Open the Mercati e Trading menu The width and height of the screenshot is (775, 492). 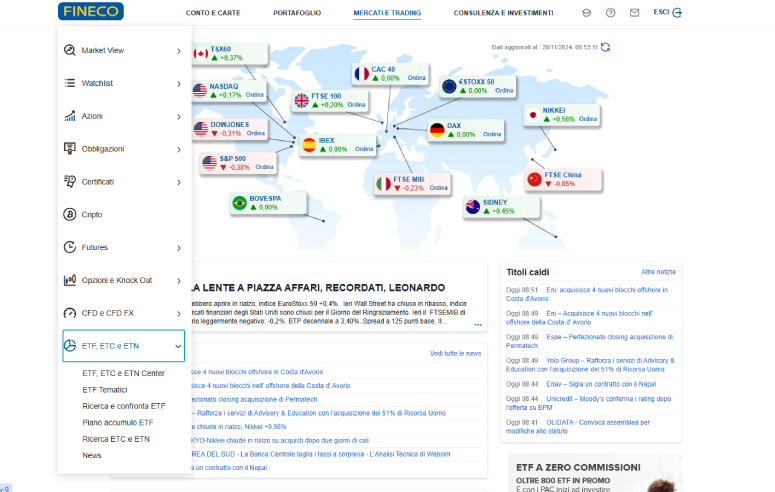pyautogui.click(x=387, y=13)
